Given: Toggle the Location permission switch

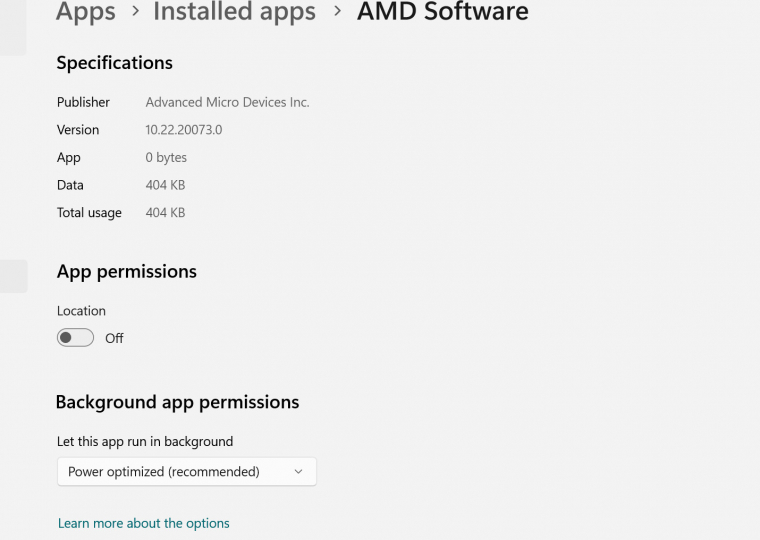Looking at the screenshot, I should (75, 338).
